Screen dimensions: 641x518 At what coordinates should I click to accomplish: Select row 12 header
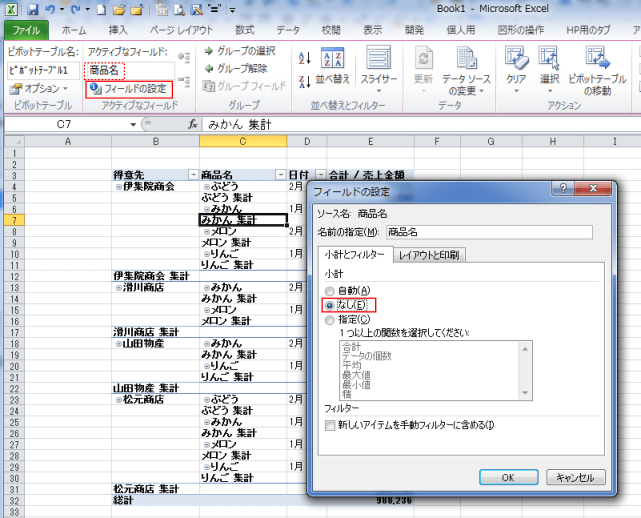[14, 276]
